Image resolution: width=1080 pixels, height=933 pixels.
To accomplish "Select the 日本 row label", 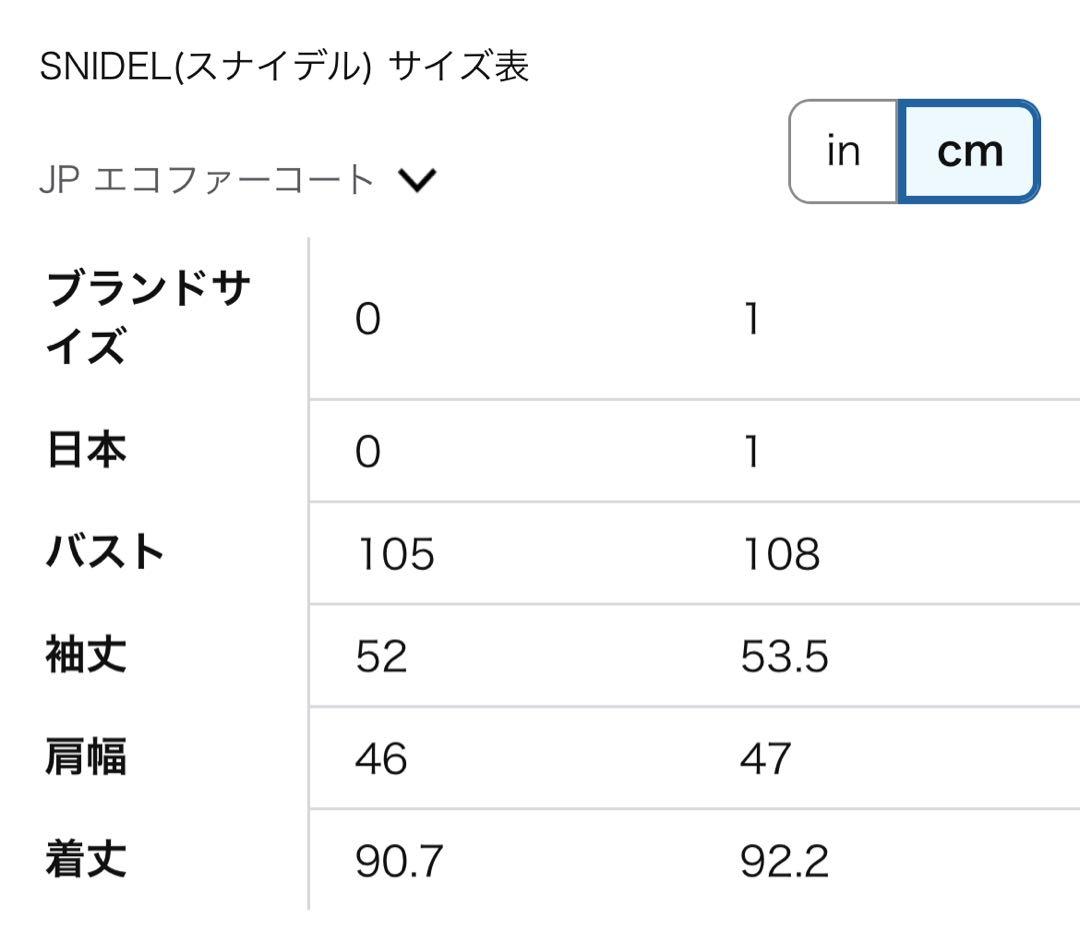I will (87, 451).
